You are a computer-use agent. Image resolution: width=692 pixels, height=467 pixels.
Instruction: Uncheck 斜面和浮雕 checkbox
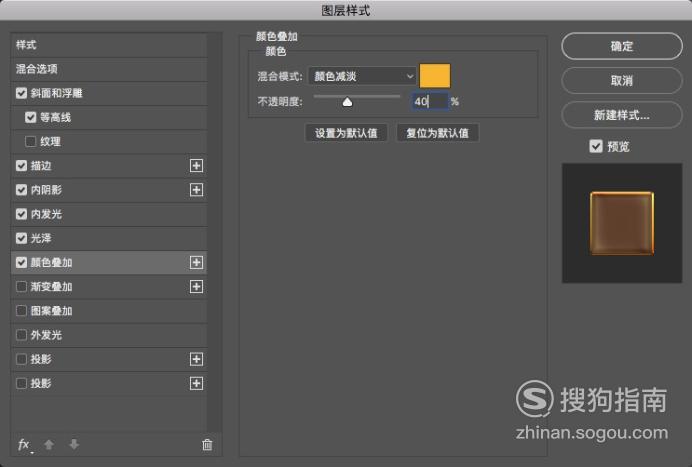tap(21, 93)
